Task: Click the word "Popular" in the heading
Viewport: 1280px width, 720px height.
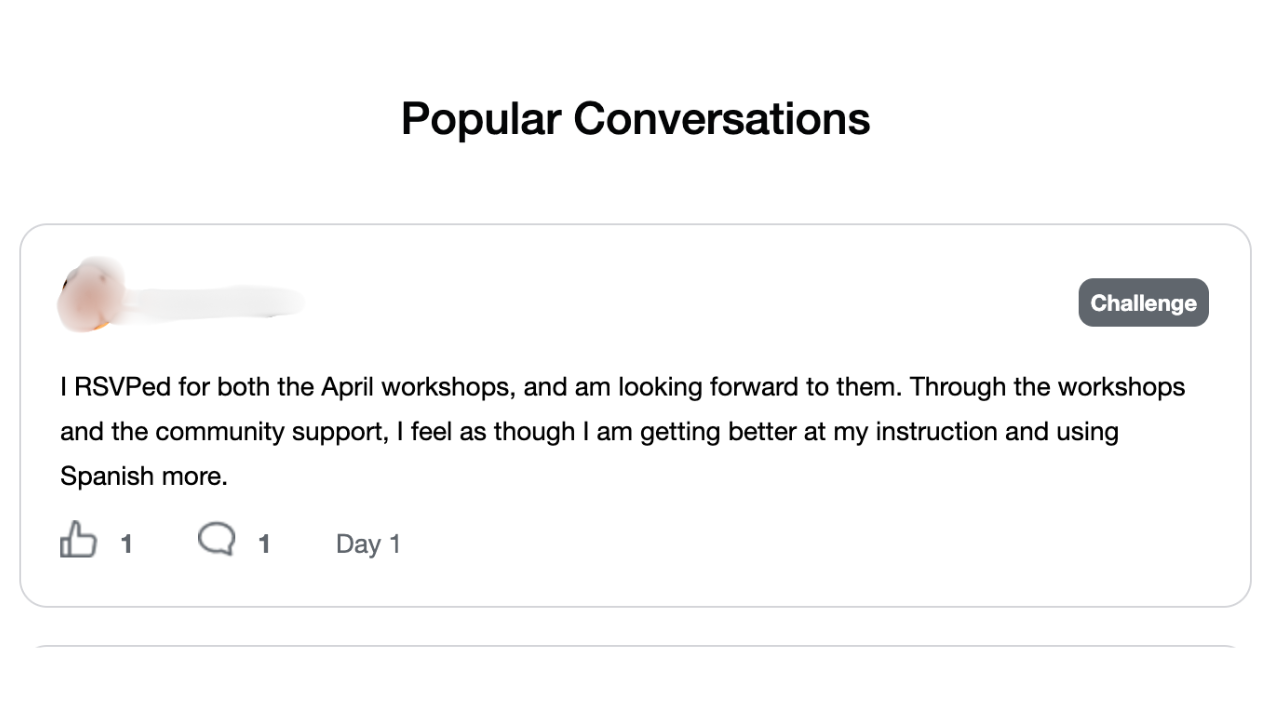Action: 480,119
